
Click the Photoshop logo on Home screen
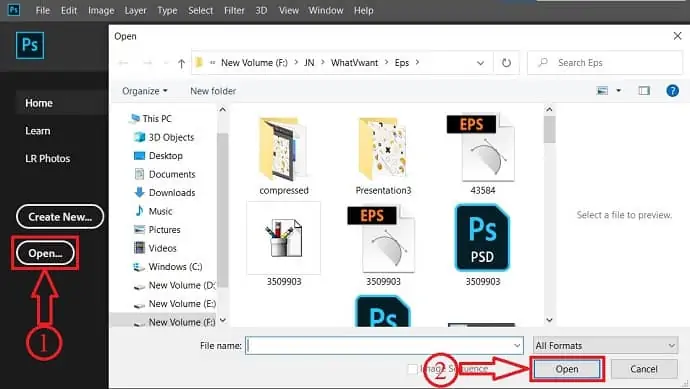click(30, 45)
